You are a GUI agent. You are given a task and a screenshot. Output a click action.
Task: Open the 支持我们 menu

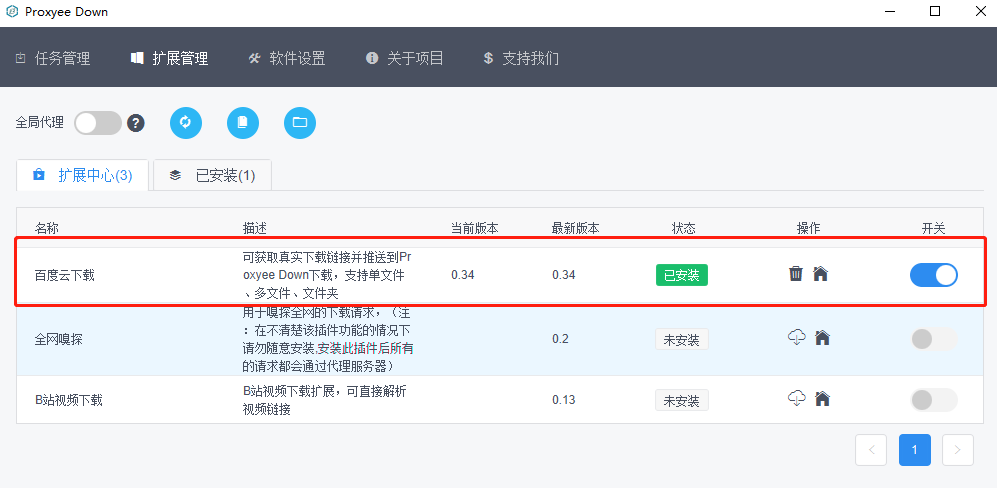pyautogui.click(x=521, y=59)
